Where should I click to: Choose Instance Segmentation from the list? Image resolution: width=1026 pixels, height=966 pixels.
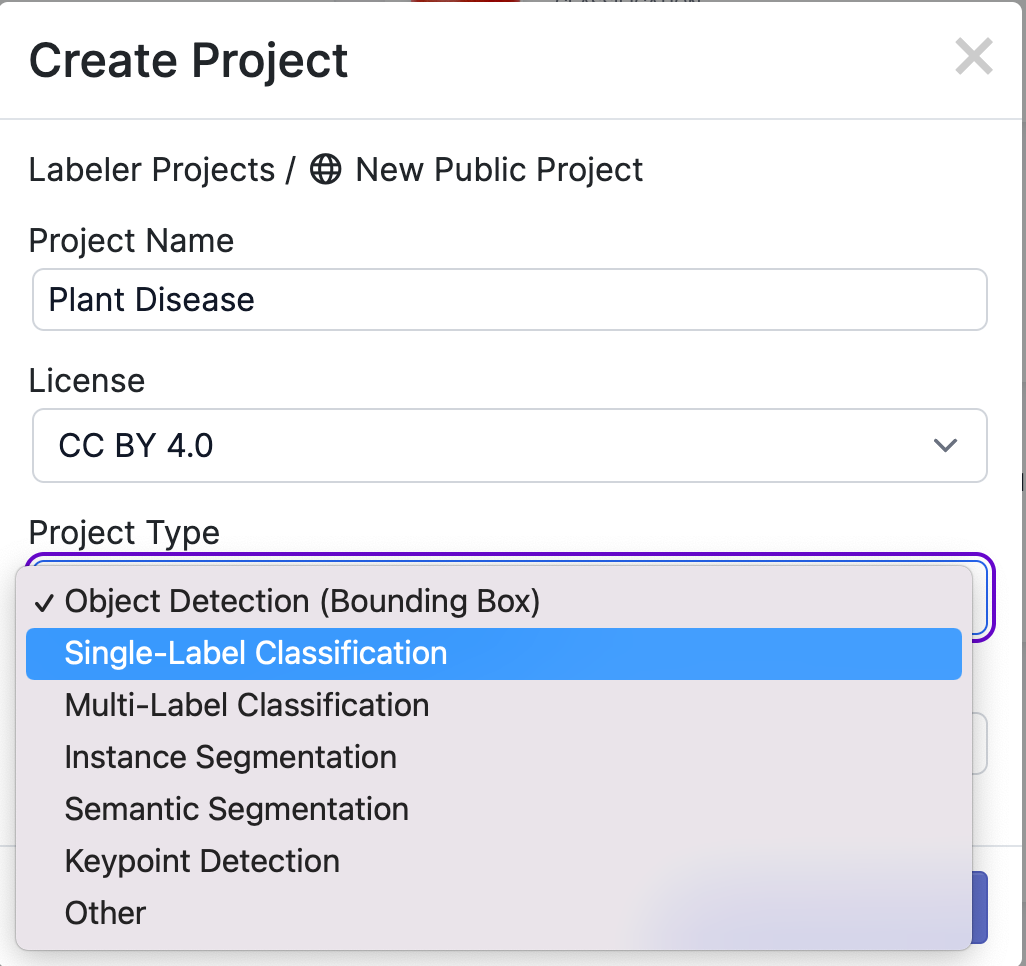point(230,757)
